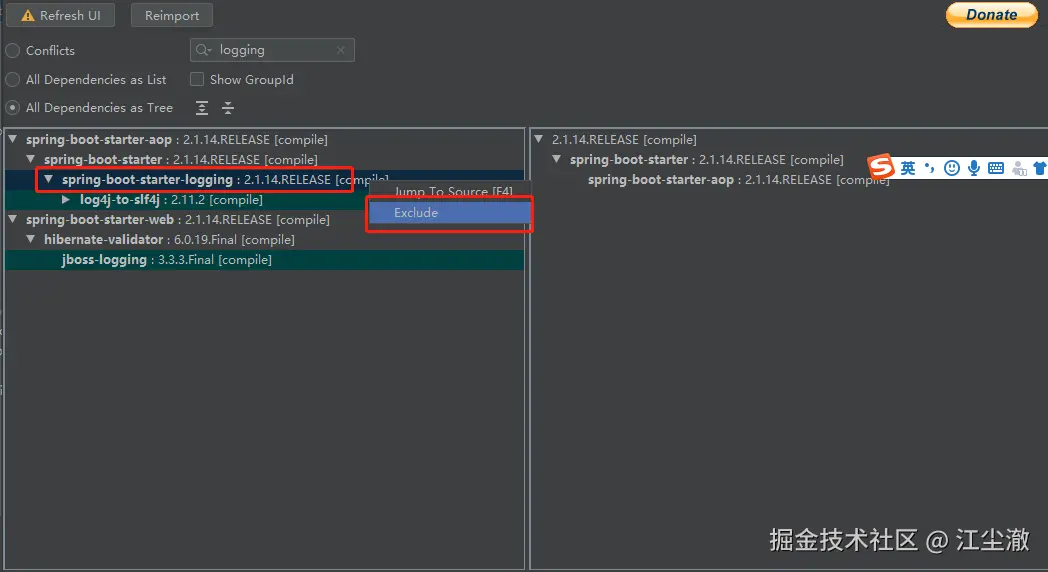Select the Conflicts radio option

[x=13, y=51]
